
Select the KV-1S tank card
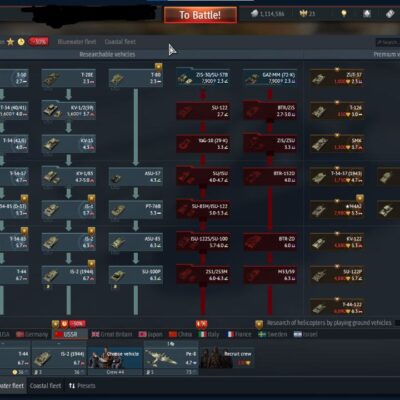[69, 144]
